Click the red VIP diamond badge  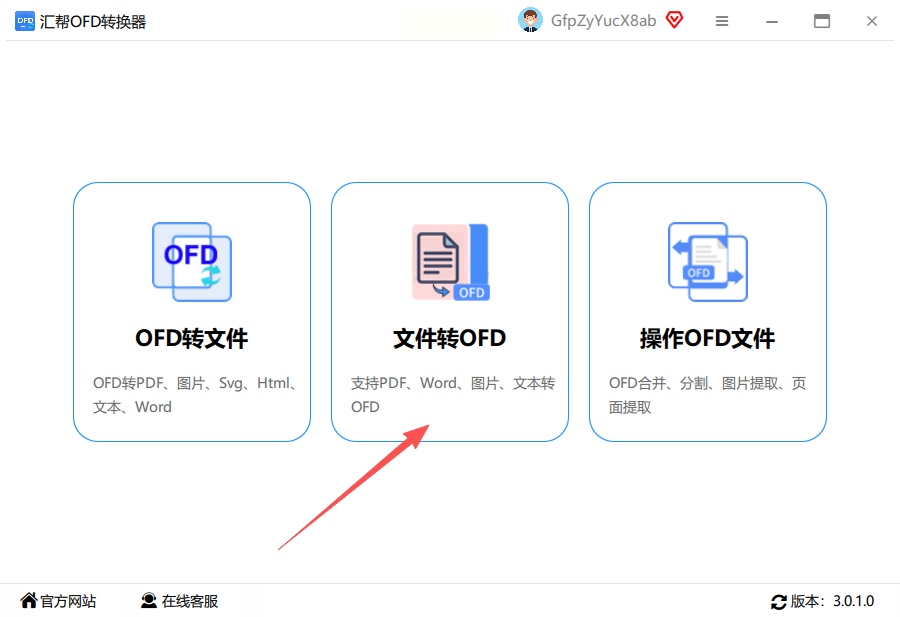tap(674, 20)
